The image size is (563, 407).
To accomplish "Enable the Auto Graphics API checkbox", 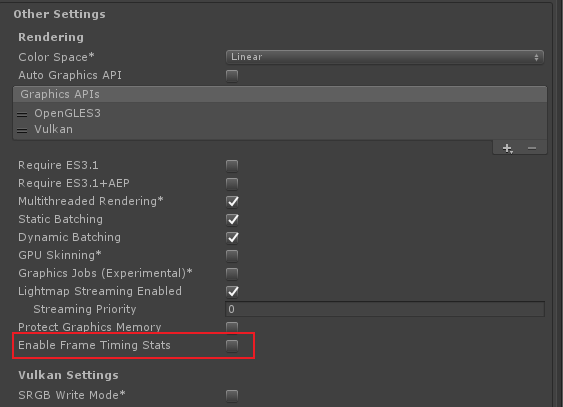I will point(232,76).
